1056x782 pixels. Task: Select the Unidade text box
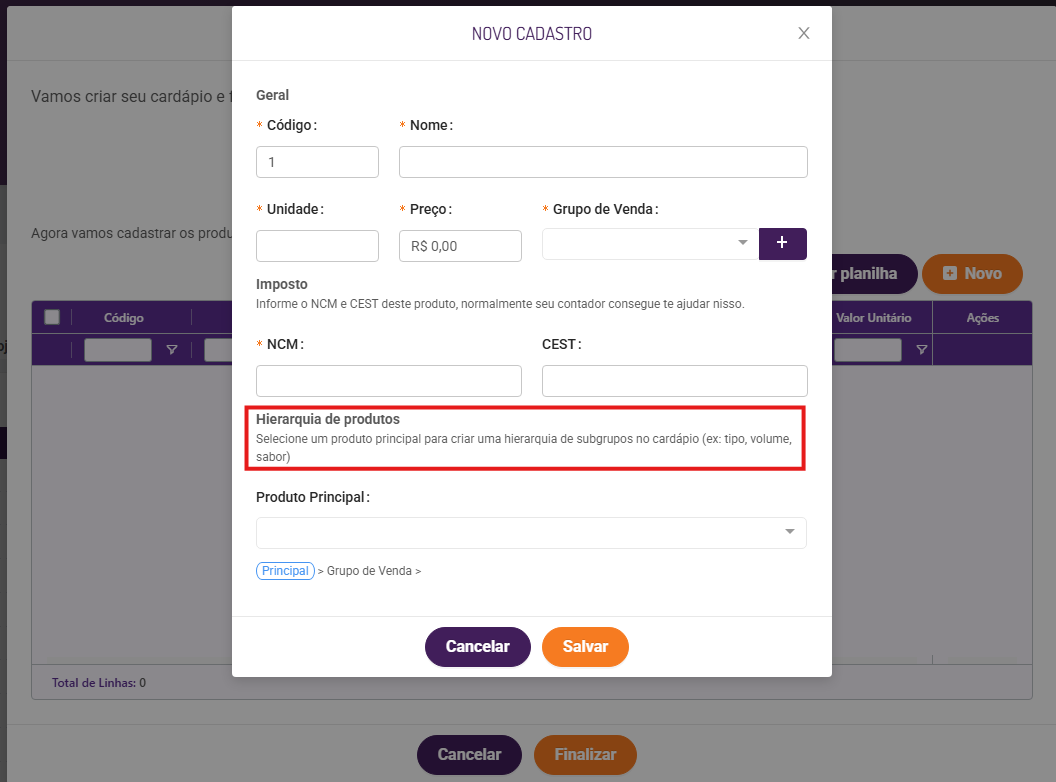317,246
